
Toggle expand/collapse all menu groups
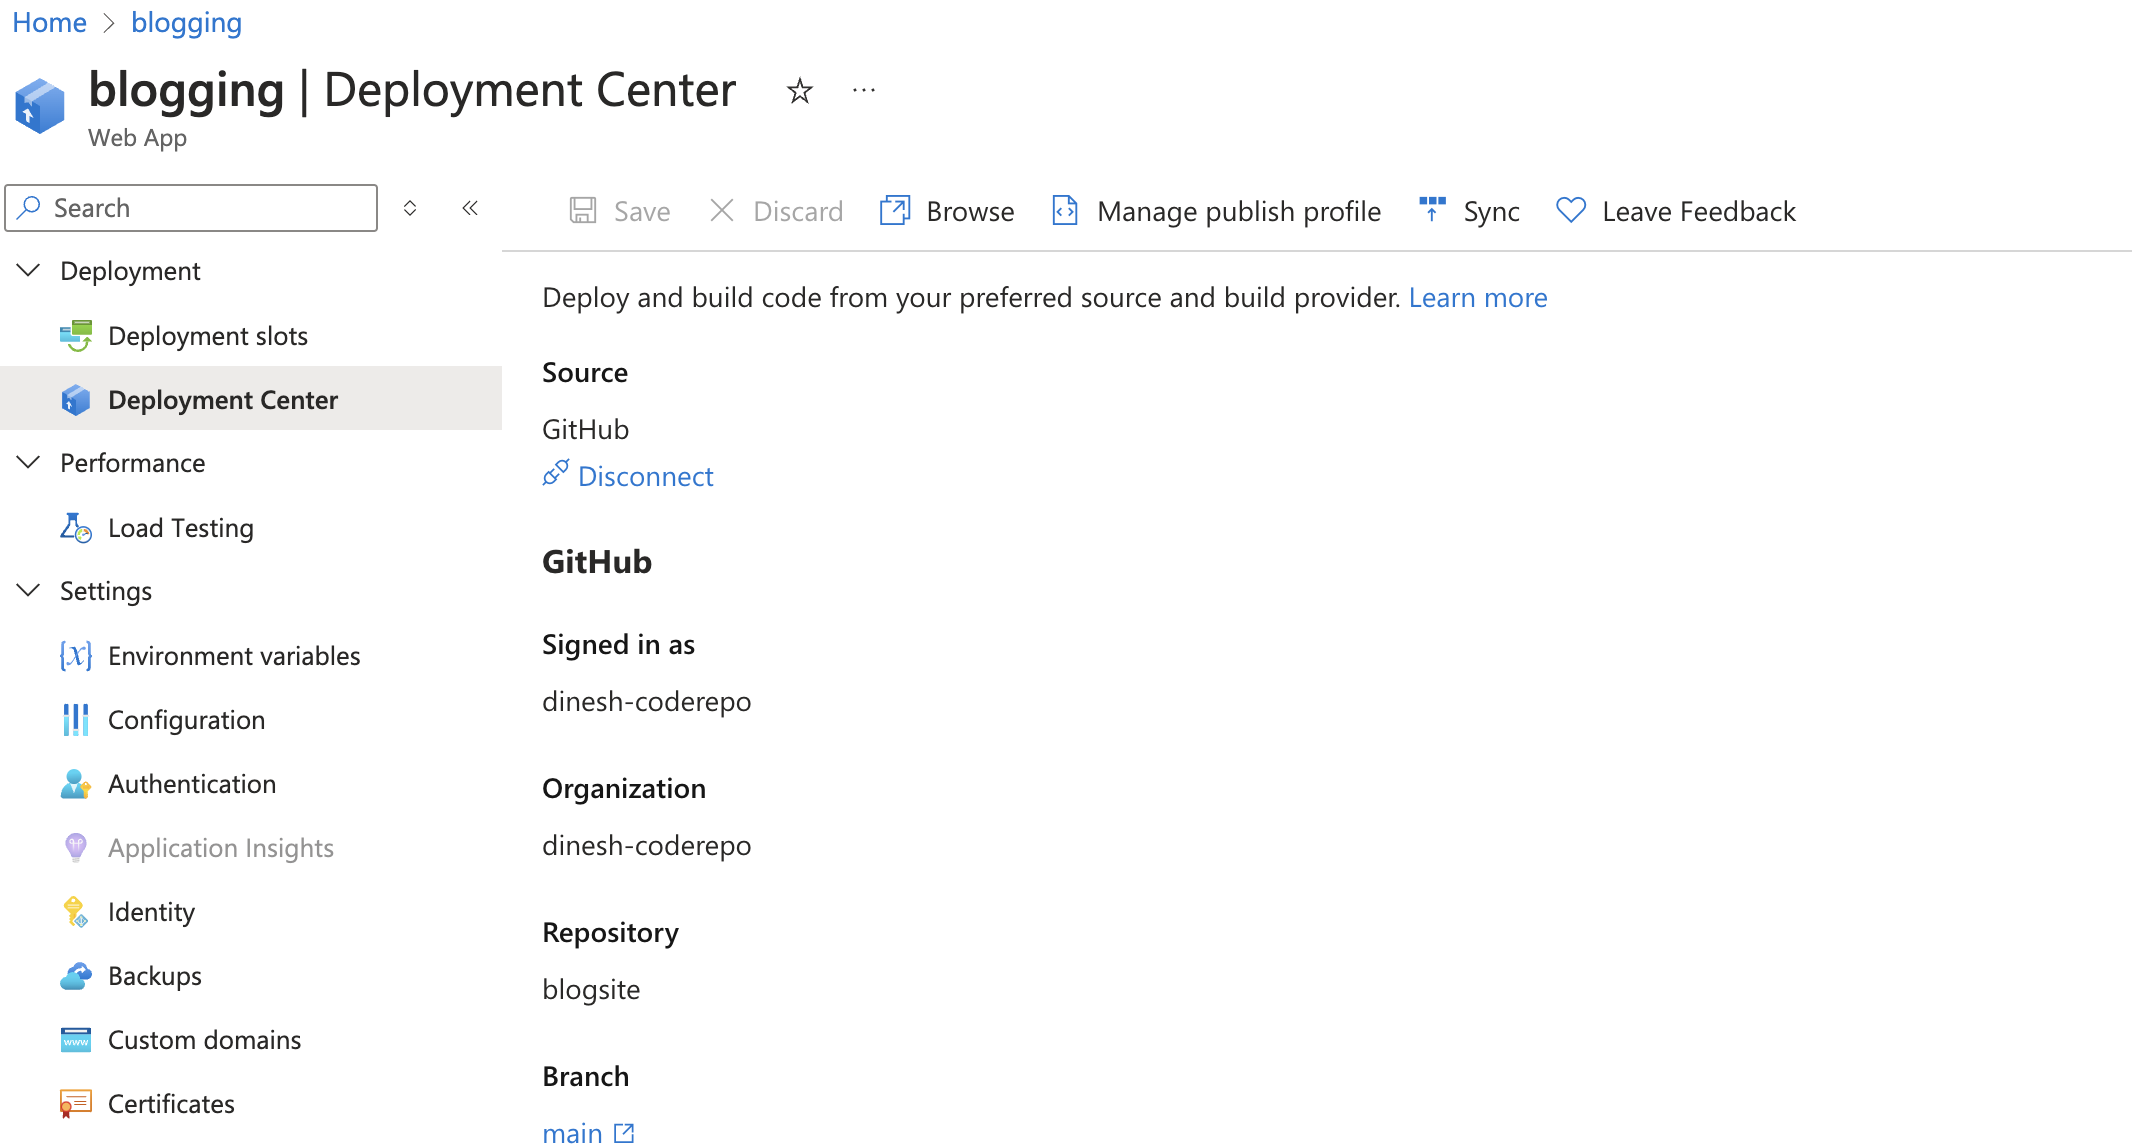410,208
